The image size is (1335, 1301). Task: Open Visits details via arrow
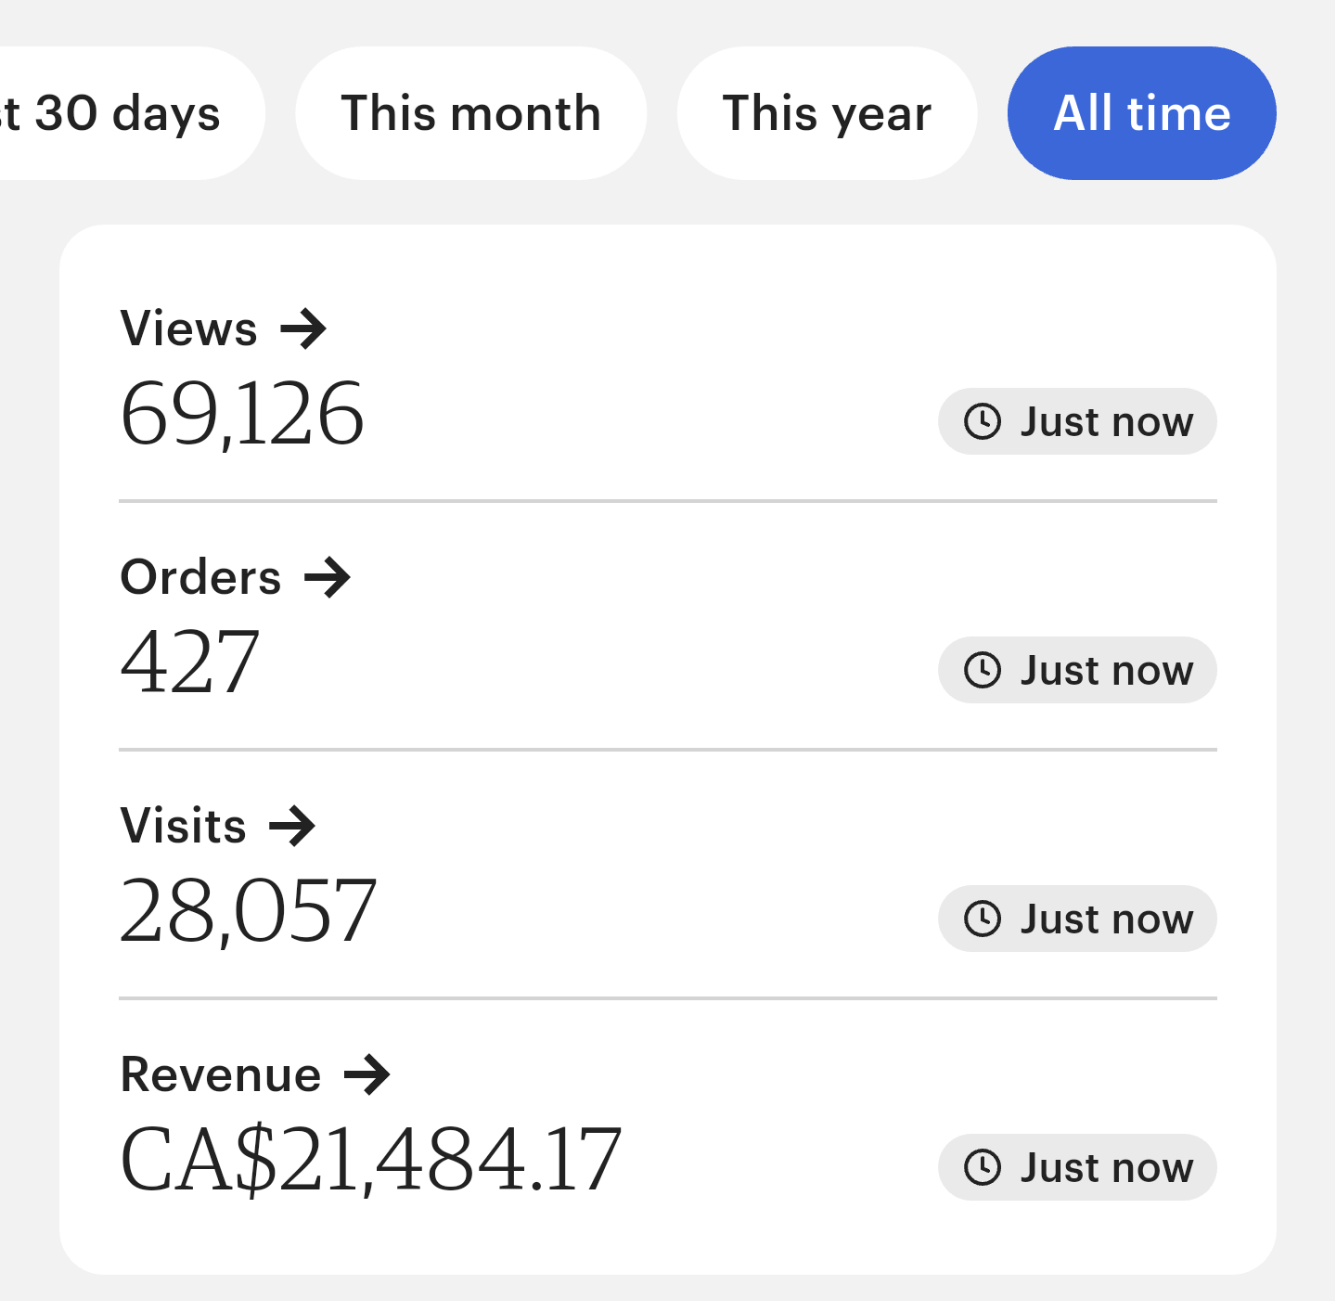point(292,826)
